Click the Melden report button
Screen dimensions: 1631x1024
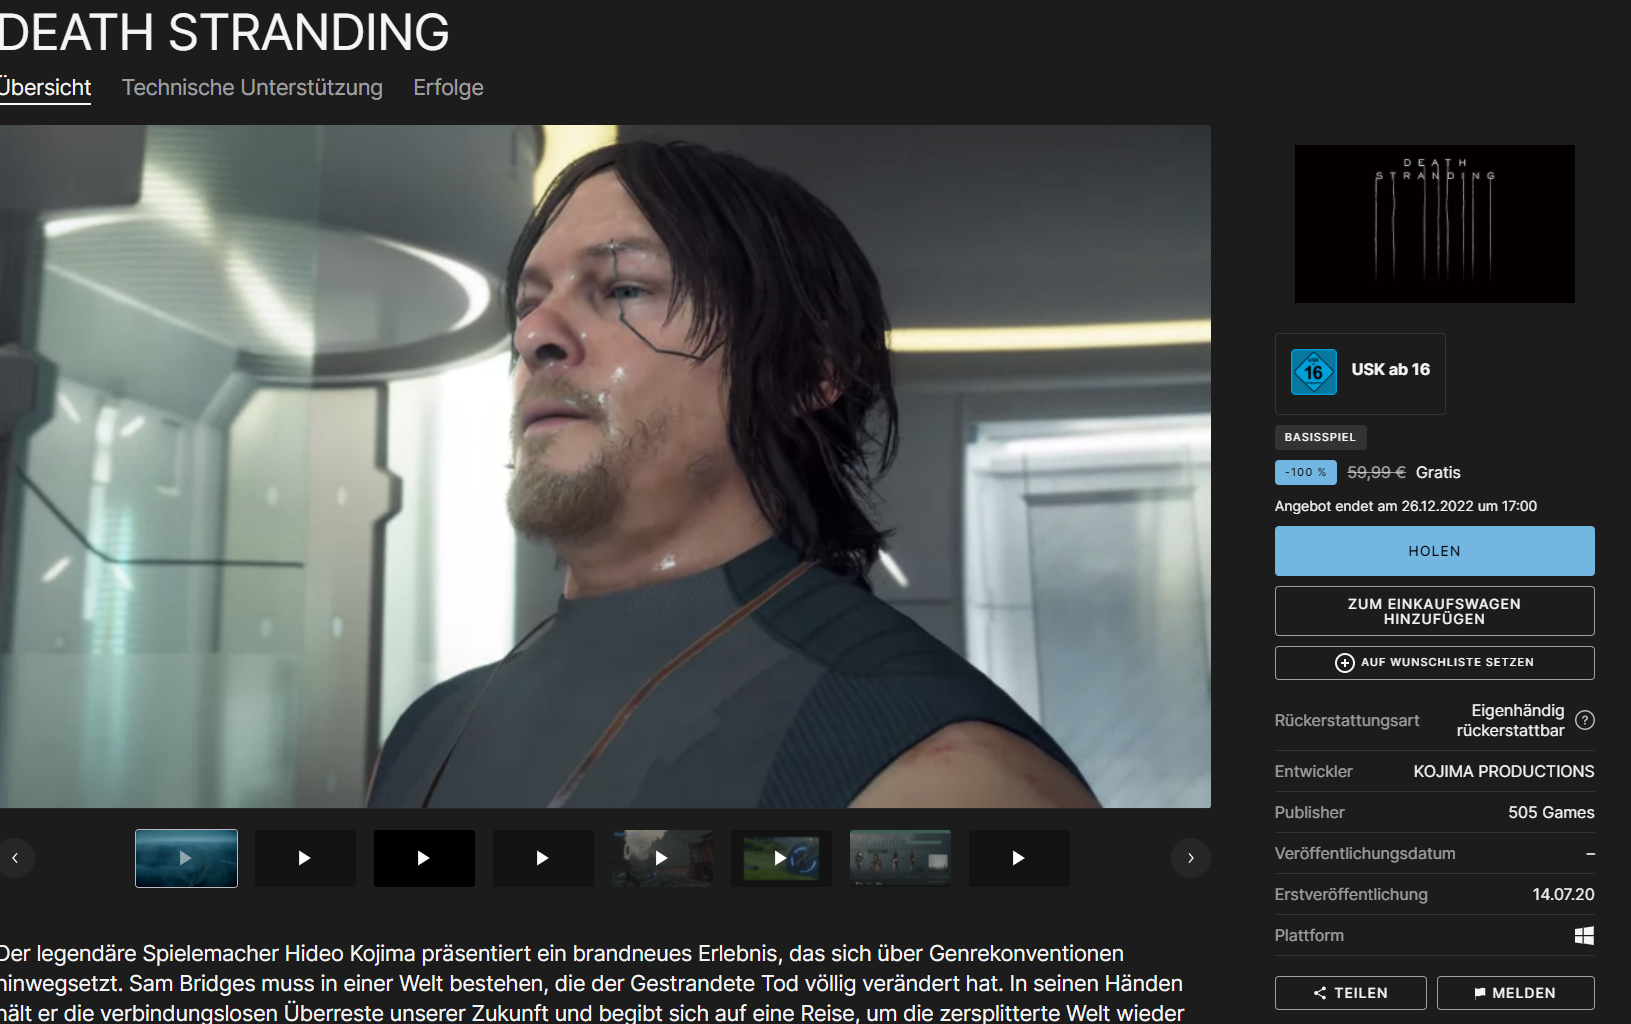click(x=1515, y=993)
